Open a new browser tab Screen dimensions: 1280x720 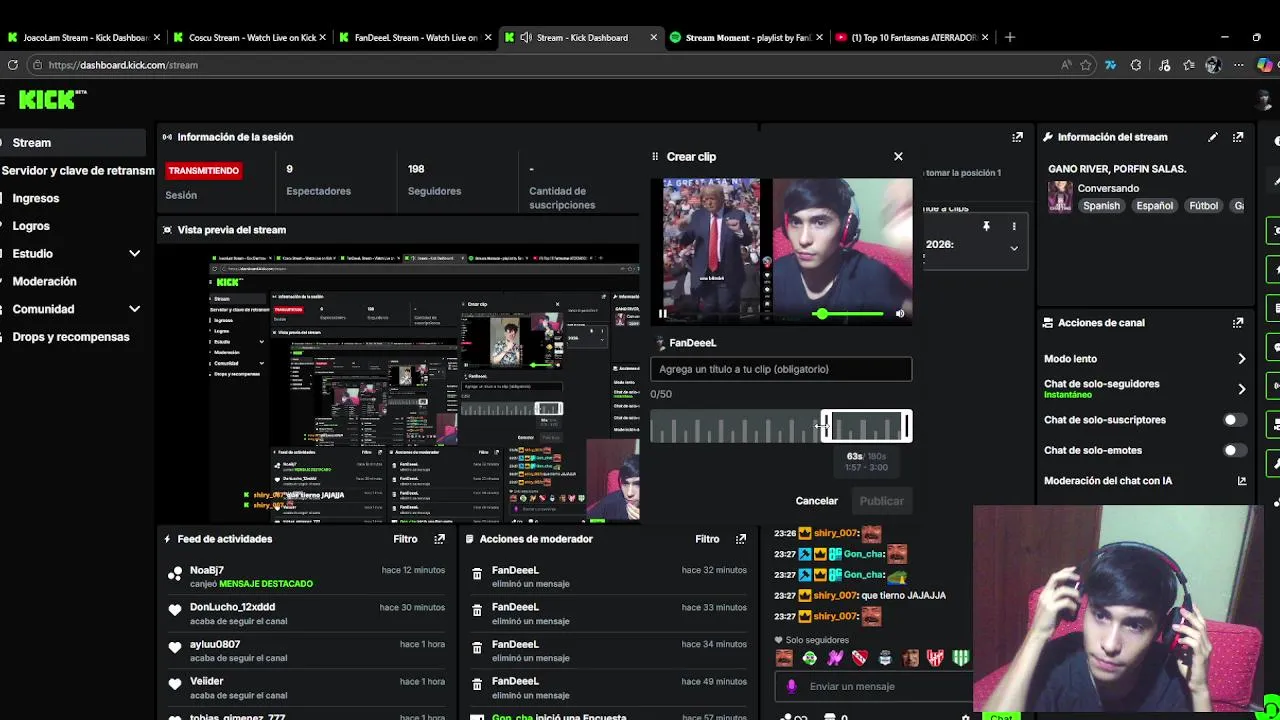coord(1010,38)
